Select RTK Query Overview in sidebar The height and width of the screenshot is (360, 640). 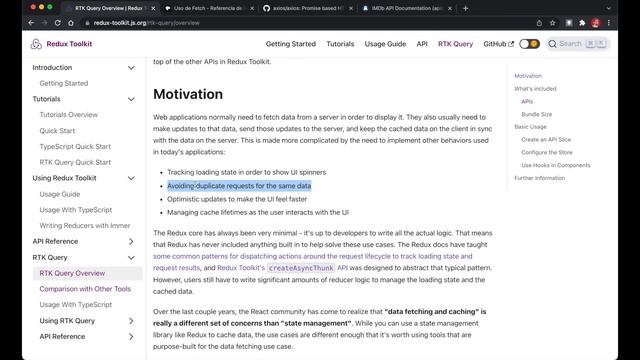pyautogui.click(x=72, y=273)
